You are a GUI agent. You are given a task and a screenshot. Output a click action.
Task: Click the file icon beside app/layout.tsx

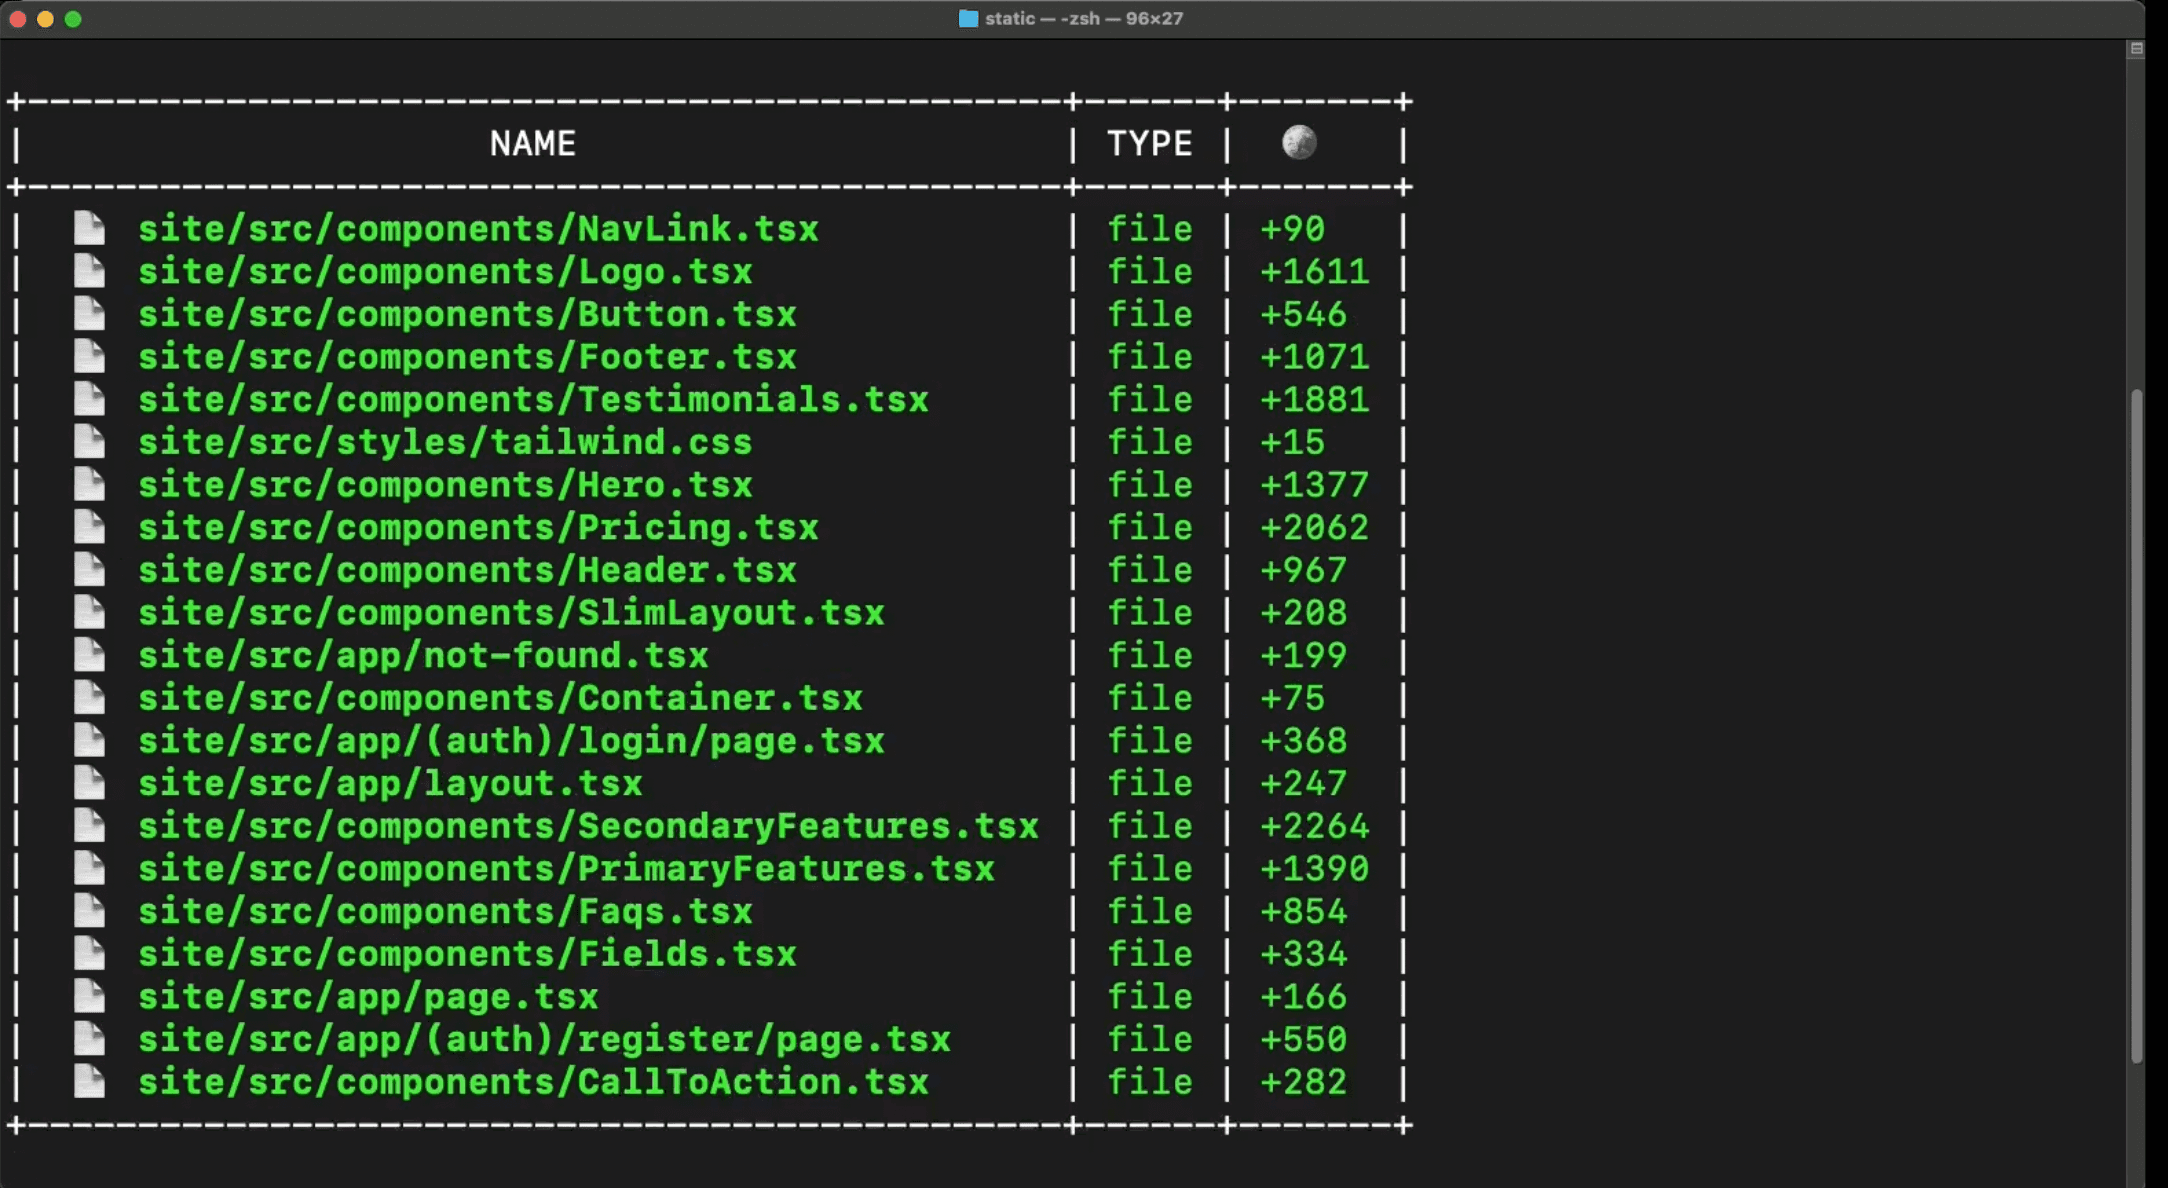point(89,783)
